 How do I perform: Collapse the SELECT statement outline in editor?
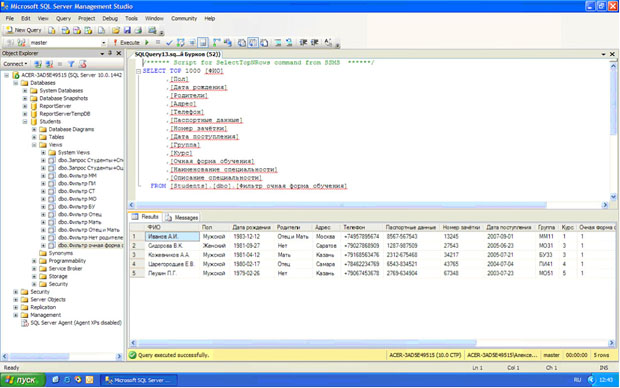(138, 71)
